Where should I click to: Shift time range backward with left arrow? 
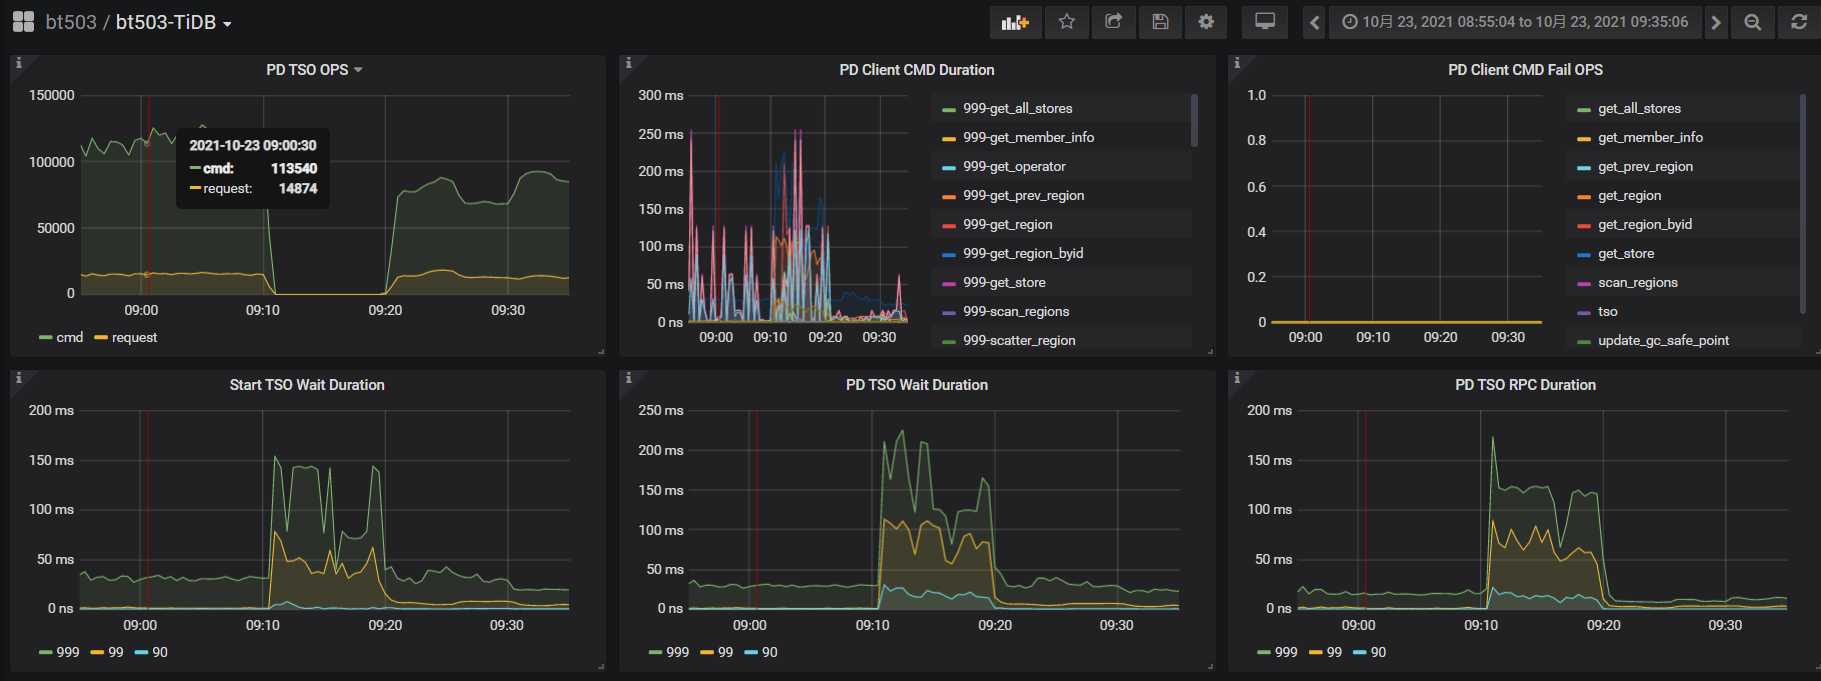click(1315, 22)
